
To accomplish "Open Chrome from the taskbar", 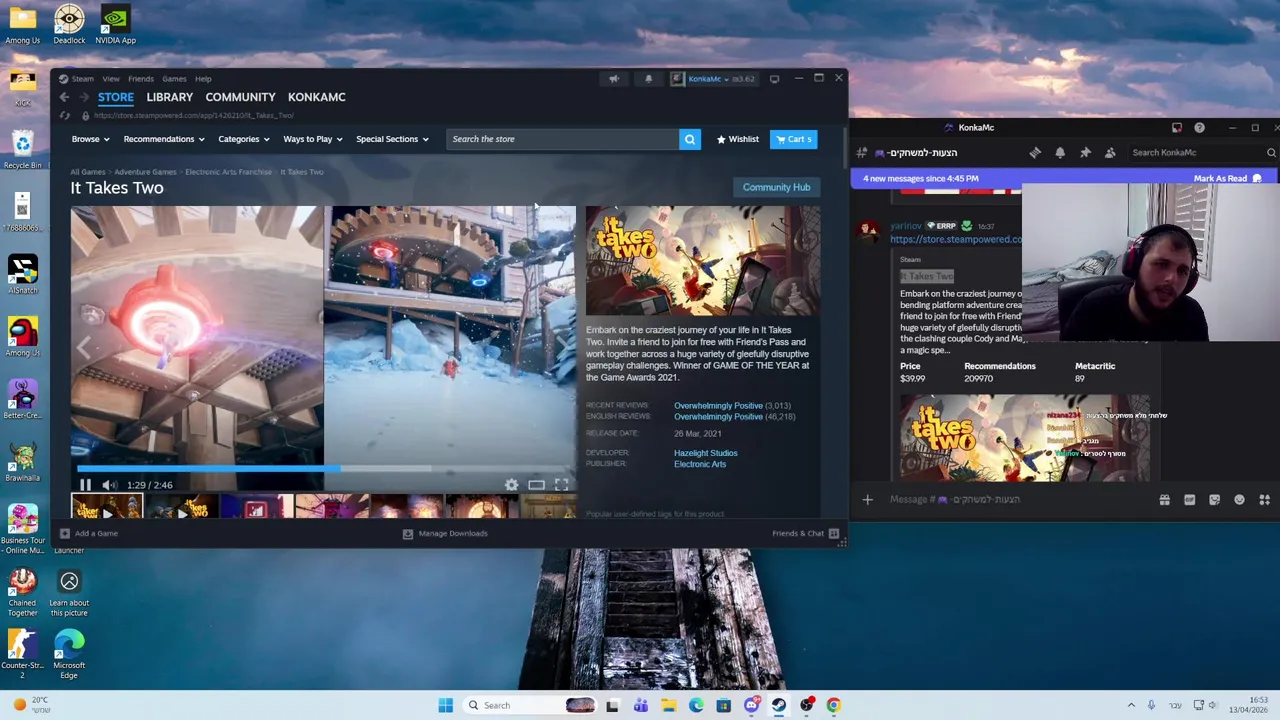I will [833, 705].
